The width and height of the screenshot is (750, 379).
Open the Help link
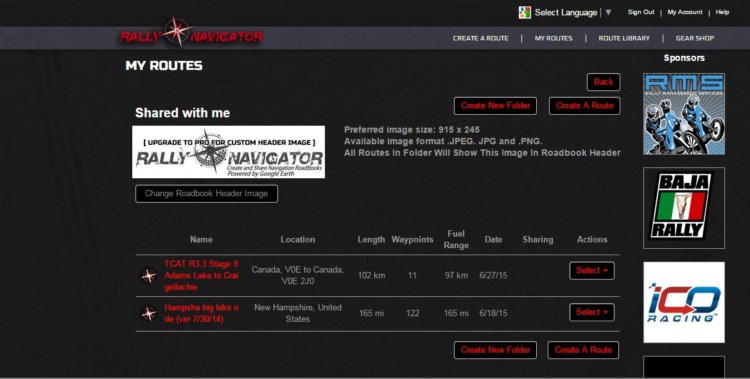(x=722, y=12)
